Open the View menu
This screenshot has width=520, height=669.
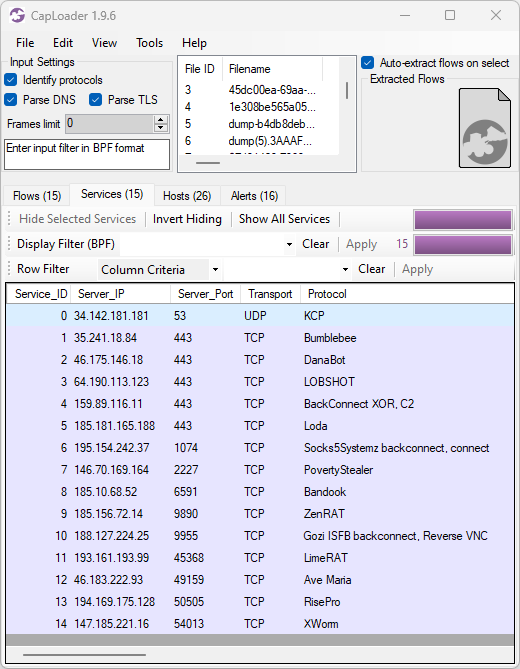tap(104, 43)
